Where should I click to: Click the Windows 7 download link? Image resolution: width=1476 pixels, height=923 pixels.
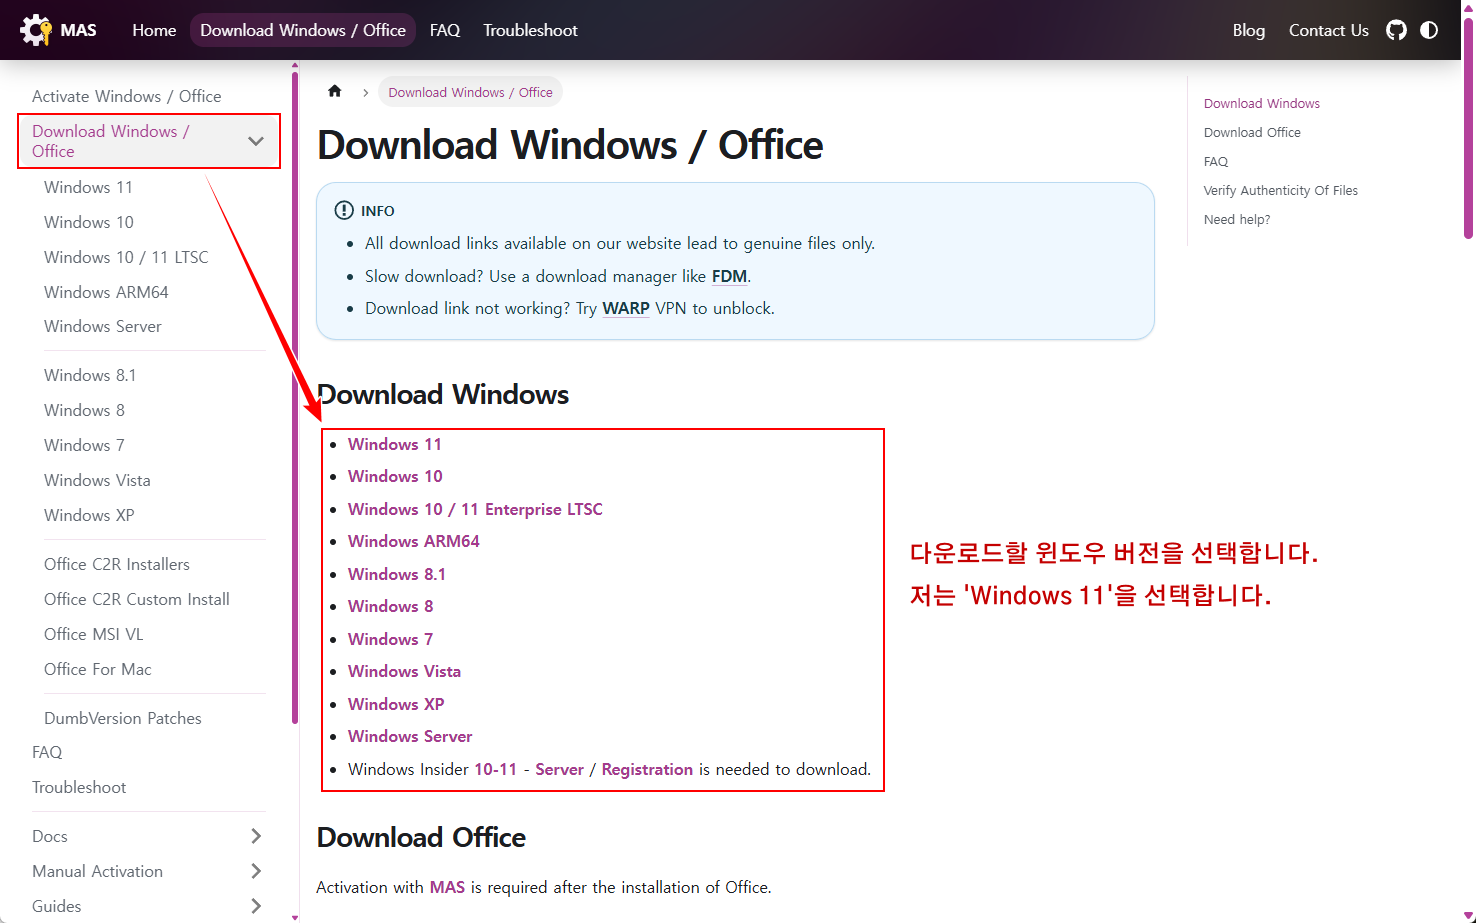coord(391,639)
